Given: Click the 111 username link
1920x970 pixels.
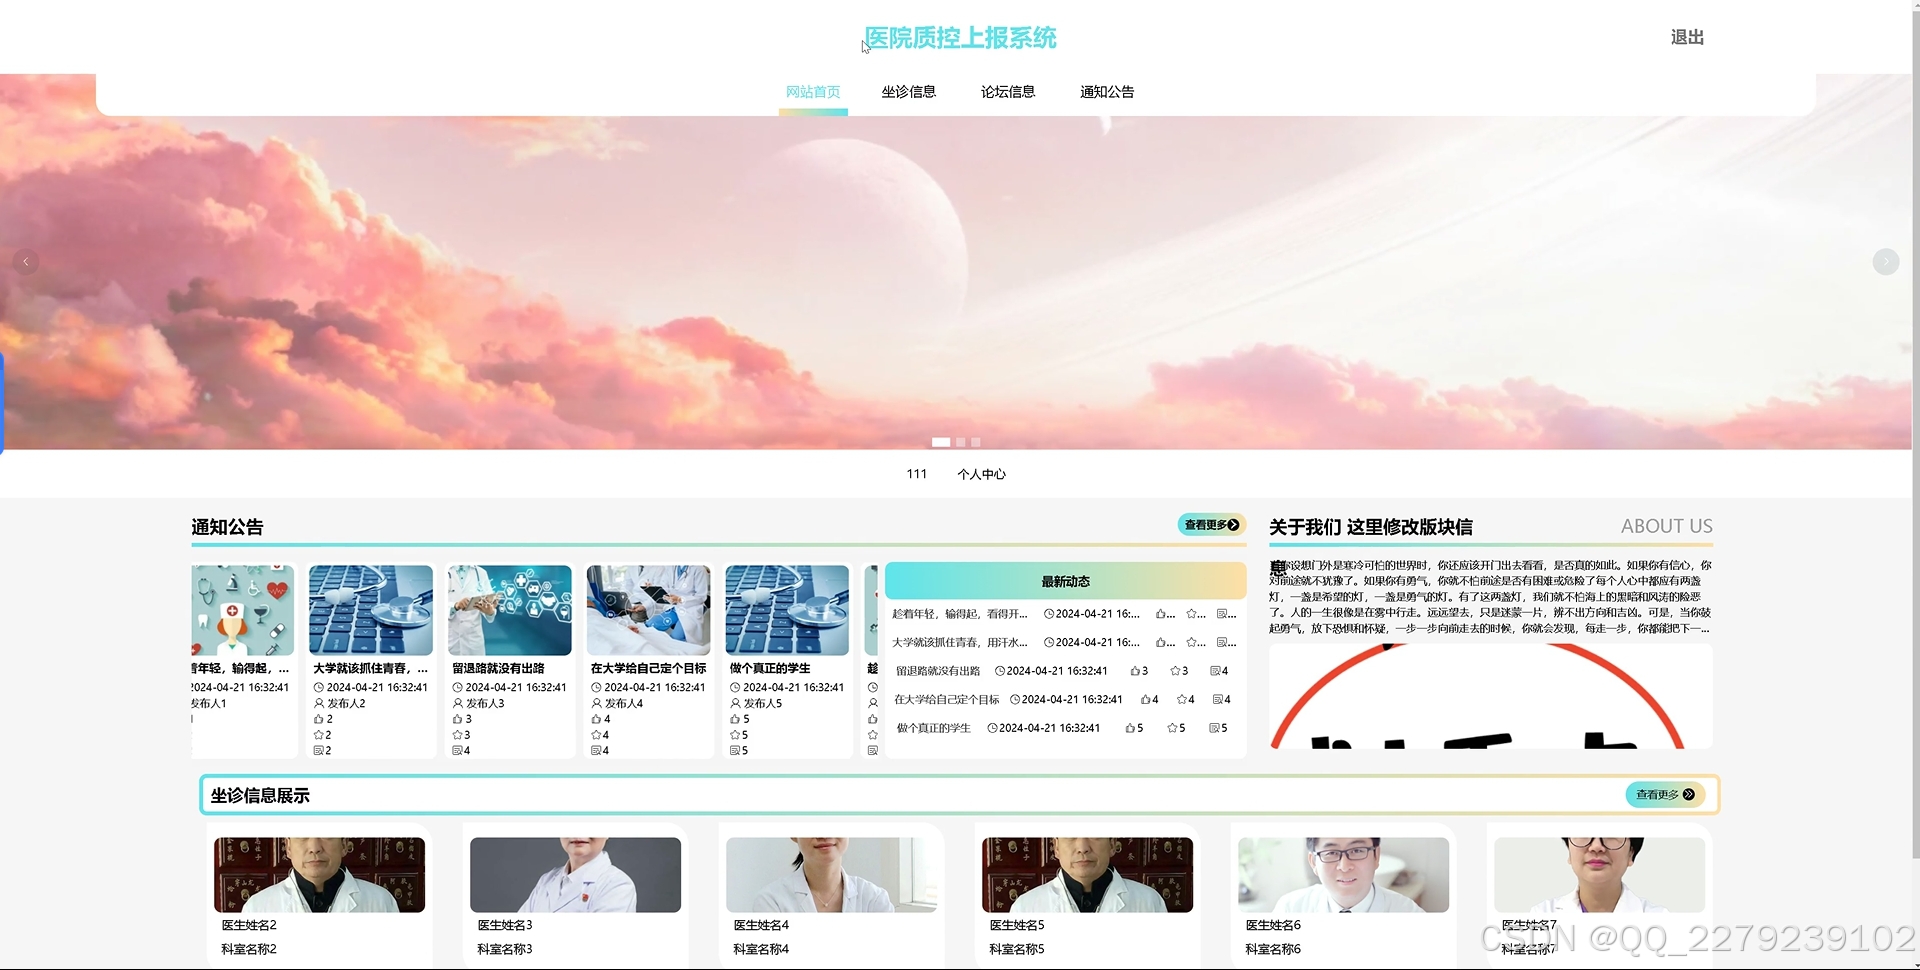Looking at the screenshot, I should 916,474.
